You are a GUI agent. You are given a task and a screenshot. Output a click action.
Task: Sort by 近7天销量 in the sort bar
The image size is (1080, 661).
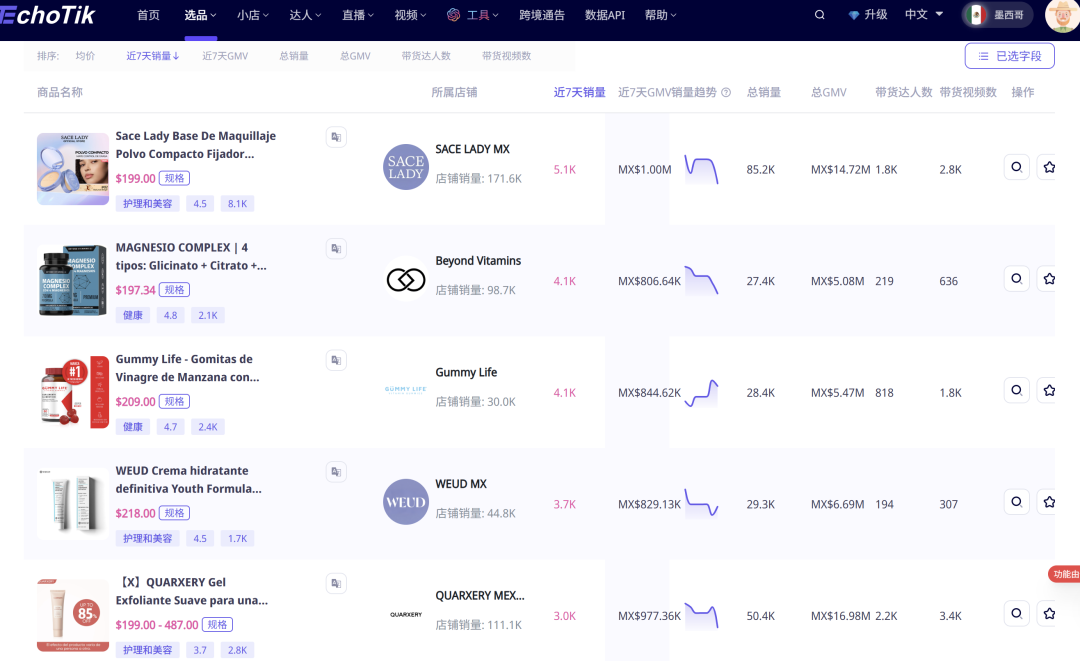pos(152,56)
